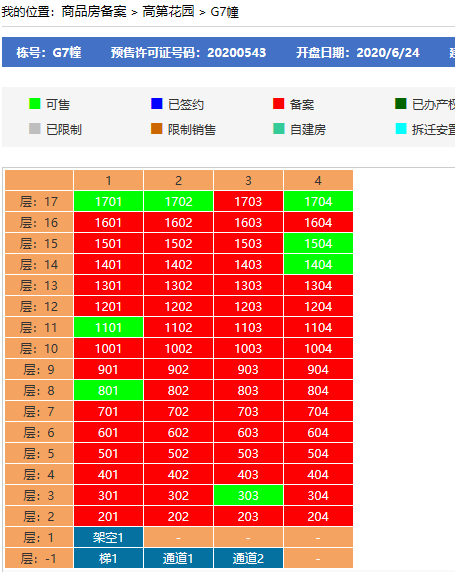The image size is (455, 572).
Task: Click the teal 自建房 legend swatch
Action: pos(279,128)
